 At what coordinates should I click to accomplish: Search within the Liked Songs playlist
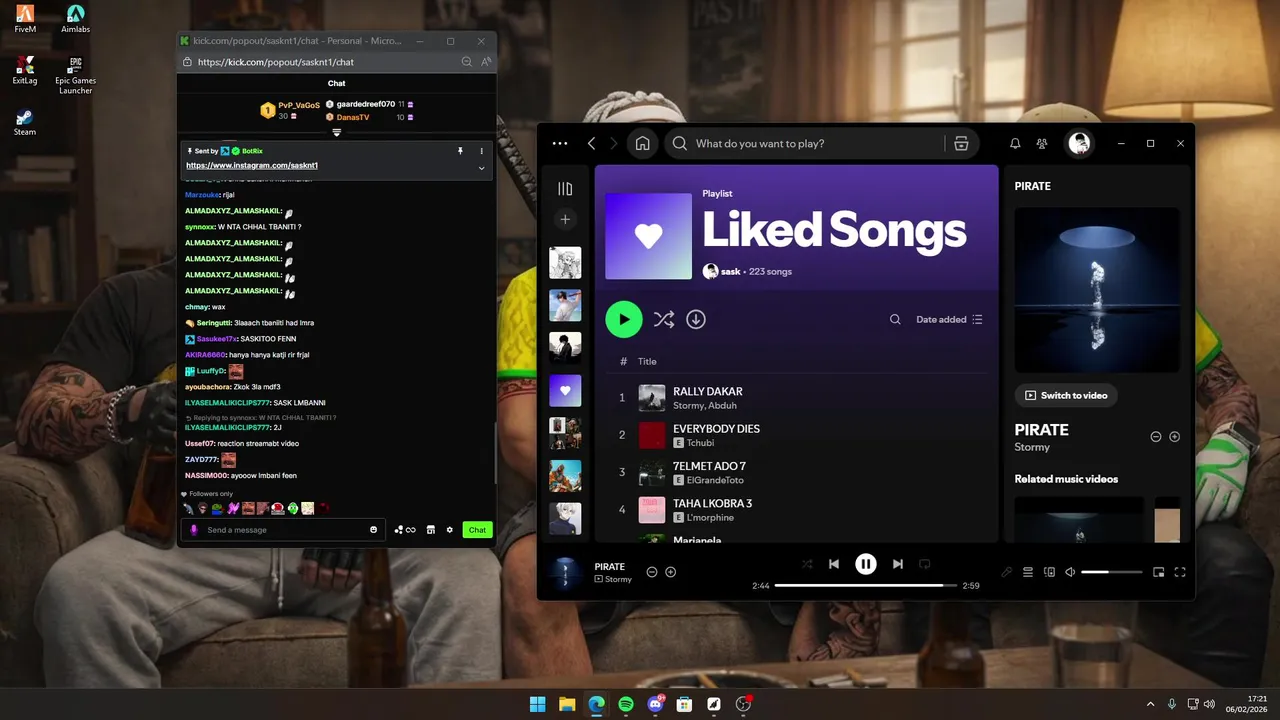pos(895,320)
